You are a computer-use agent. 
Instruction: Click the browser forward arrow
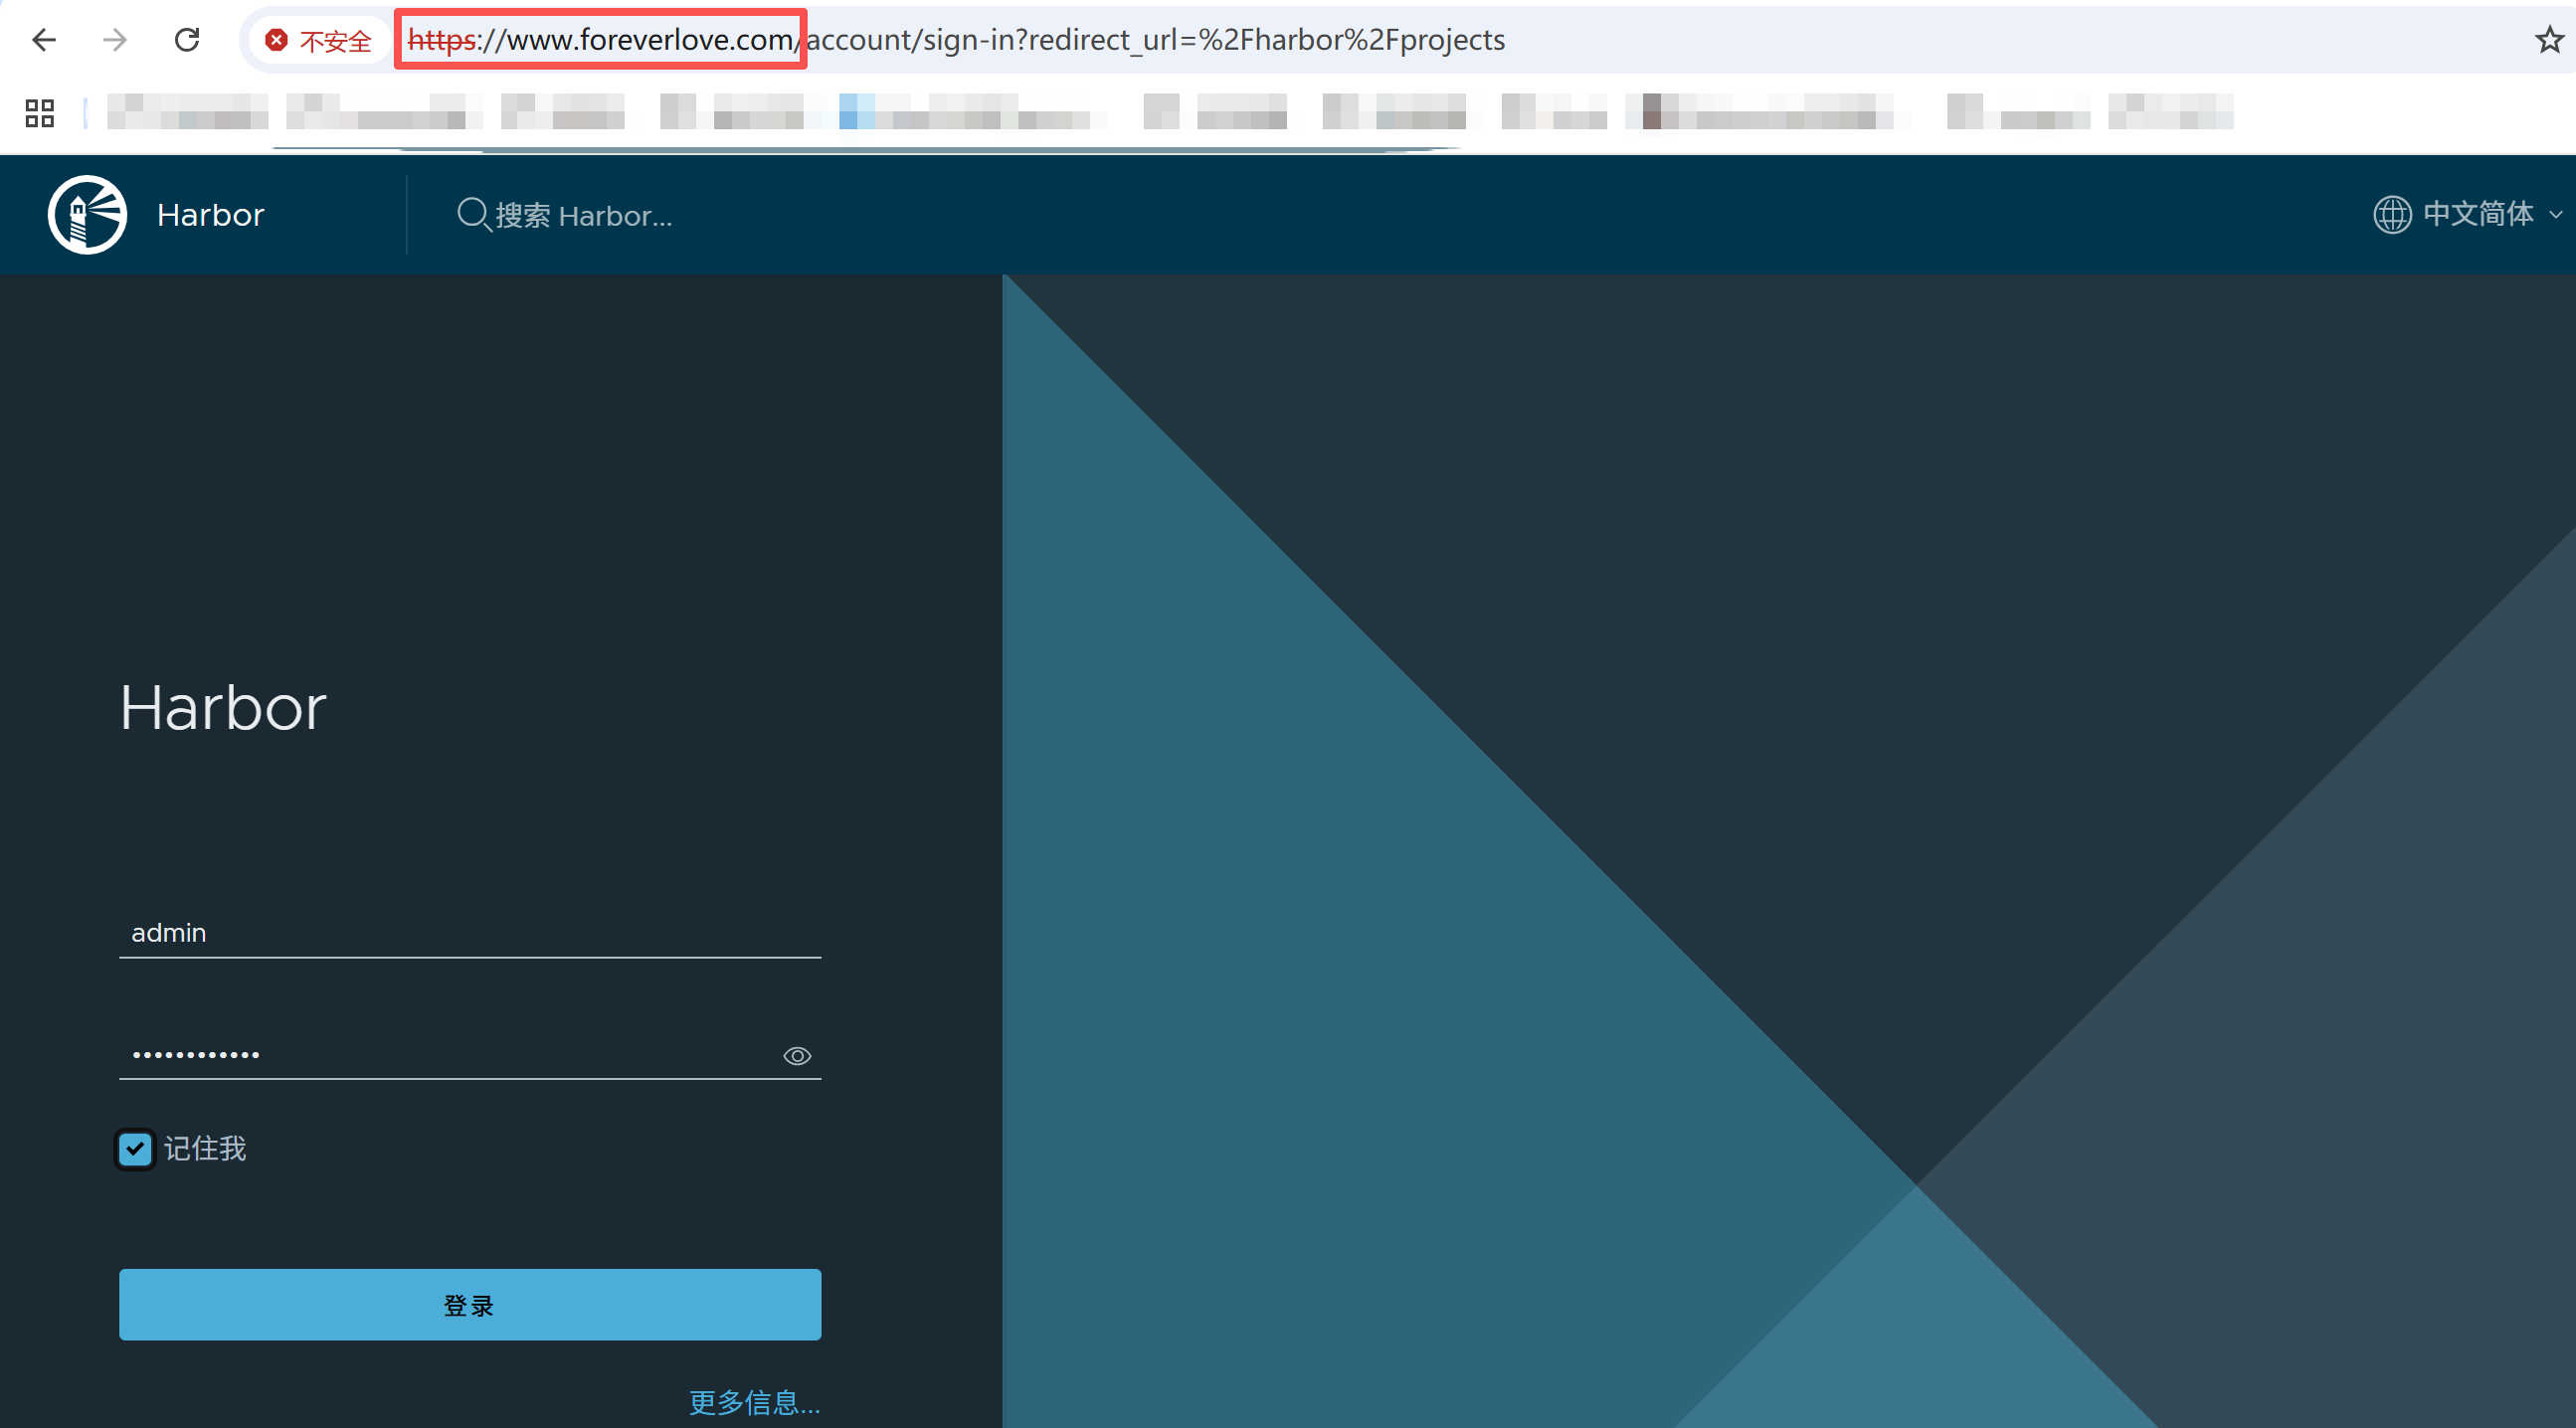116,40
